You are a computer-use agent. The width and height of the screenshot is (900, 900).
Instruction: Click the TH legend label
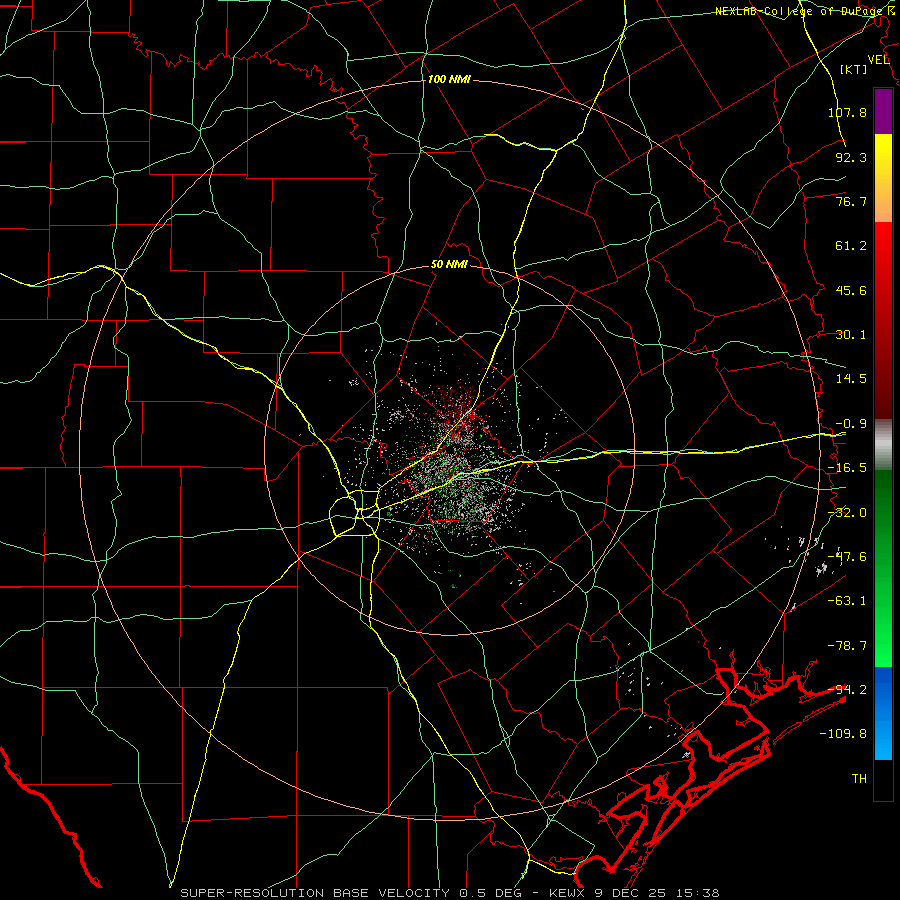[x=859, y=779]
